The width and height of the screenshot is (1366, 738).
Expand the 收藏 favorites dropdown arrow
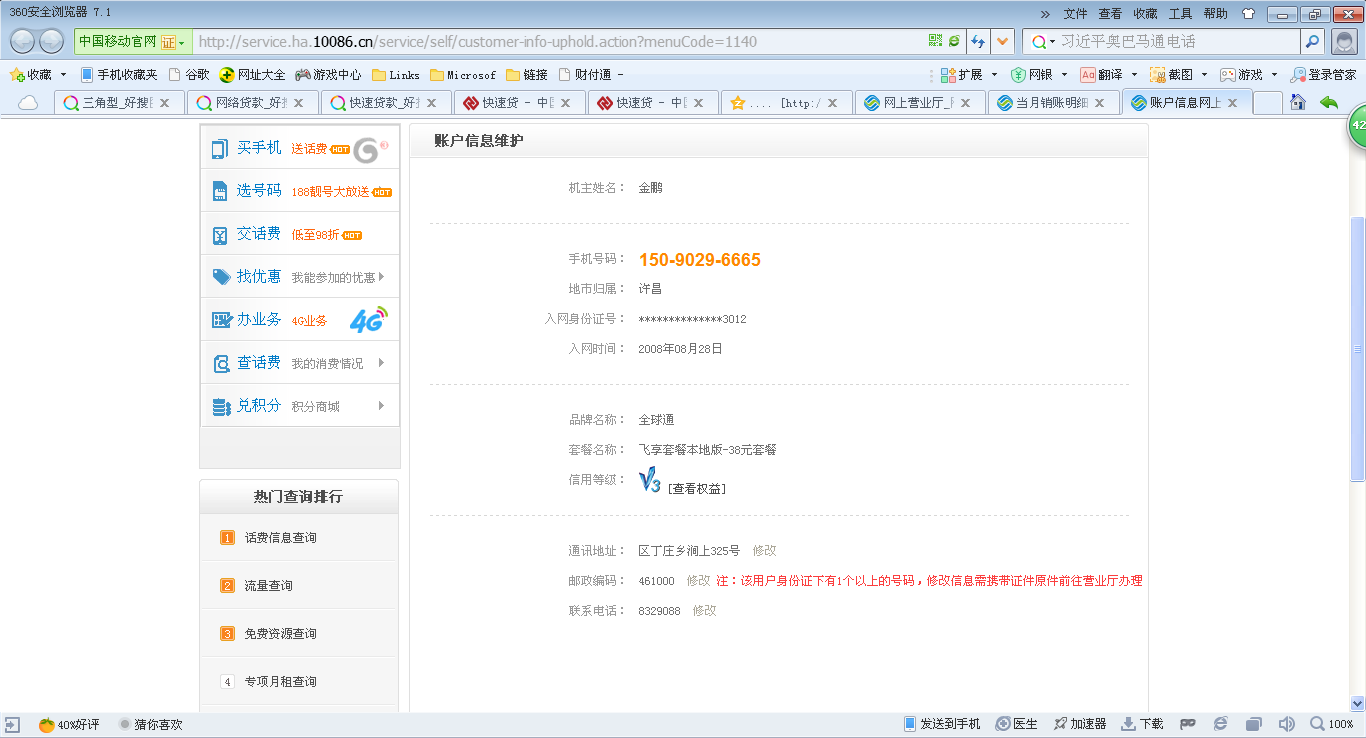coord(63,75)
